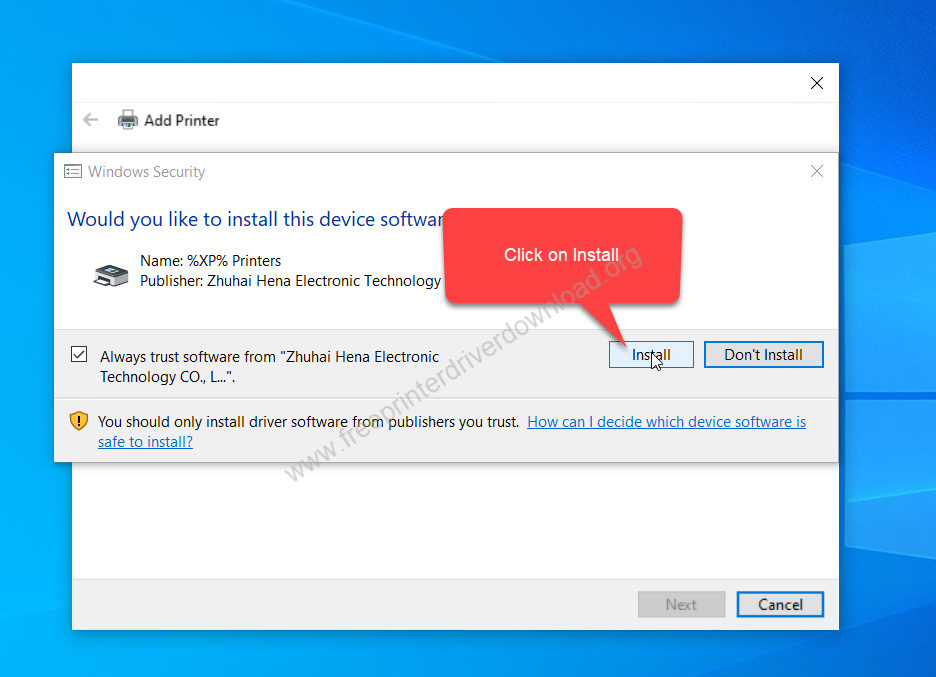Screen dimensions: 936x677
Task: Open the safe-to-install device software help link
Action: [452, 432]
